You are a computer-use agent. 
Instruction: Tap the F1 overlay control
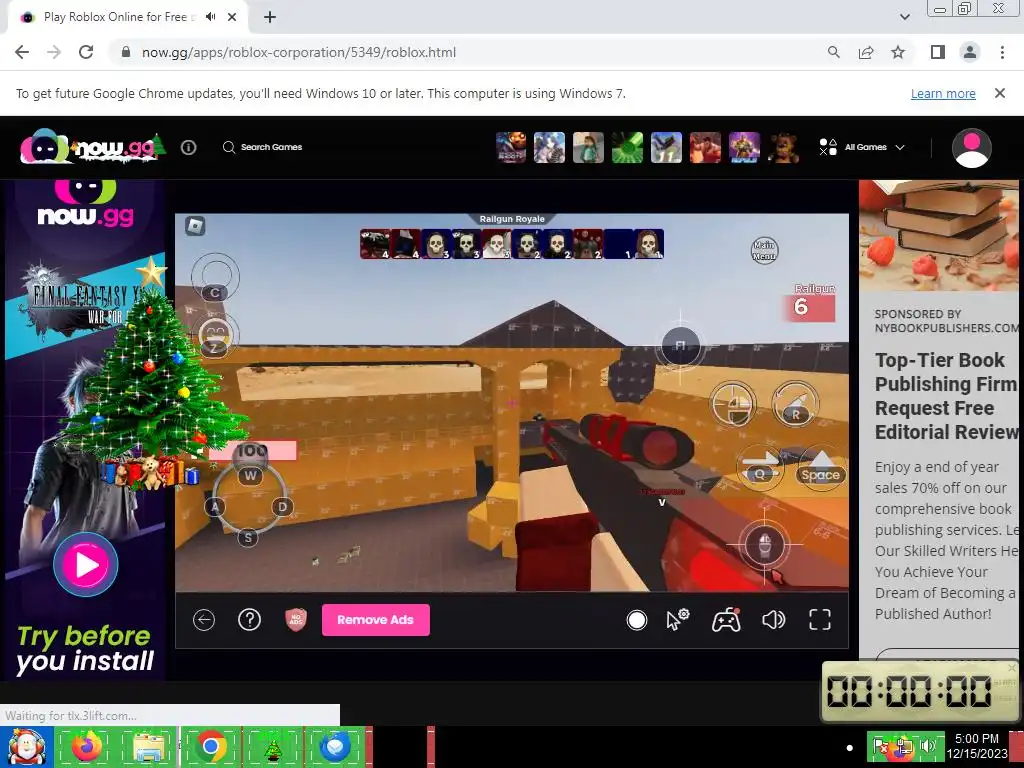coord(680,345)
